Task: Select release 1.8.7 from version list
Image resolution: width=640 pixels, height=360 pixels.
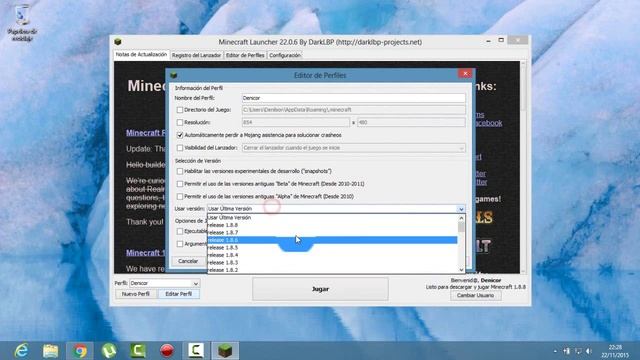Action: [332, 233]
